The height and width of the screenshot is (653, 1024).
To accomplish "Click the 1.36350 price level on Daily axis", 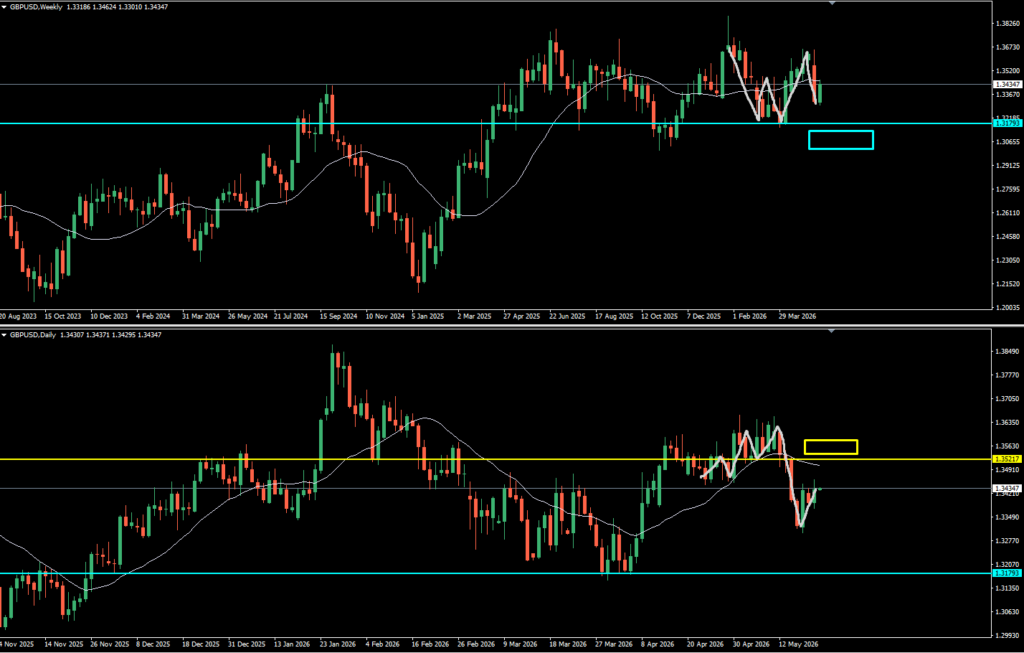I will 1007,422.
